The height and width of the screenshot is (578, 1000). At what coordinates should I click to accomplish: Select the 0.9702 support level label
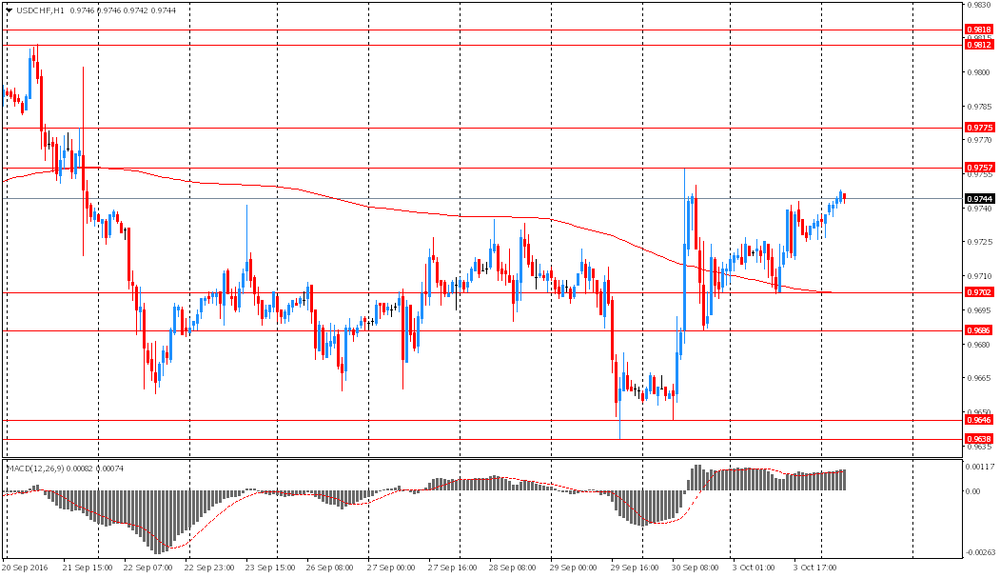tap(978, 292)
